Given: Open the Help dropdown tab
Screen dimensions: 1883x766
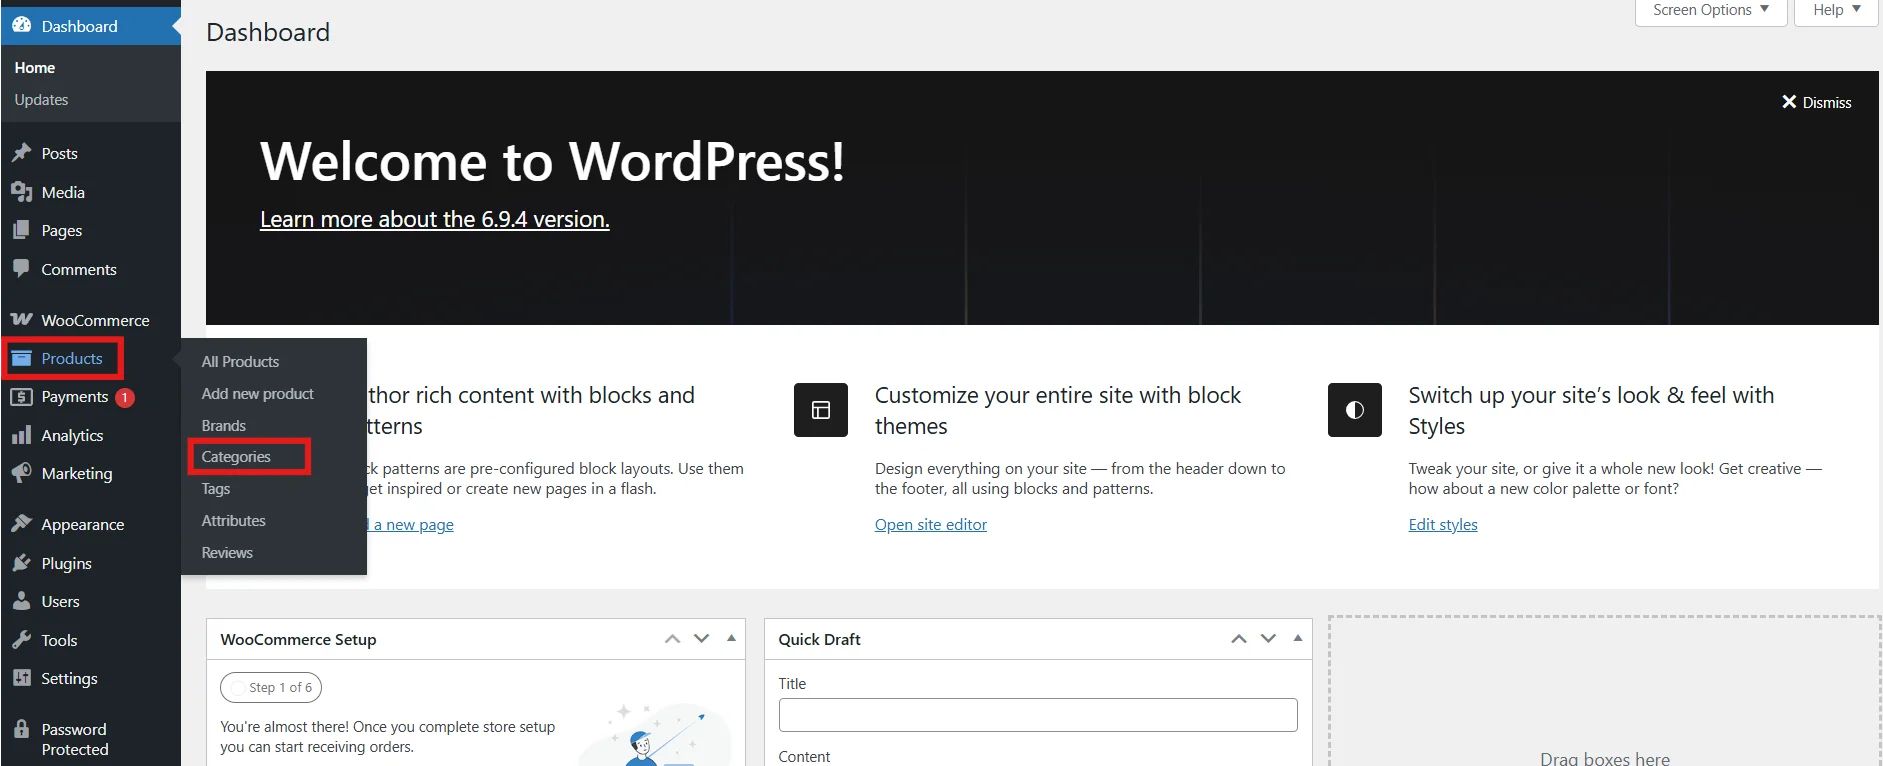Looking at the screenshot, I should click(1836, 11).
